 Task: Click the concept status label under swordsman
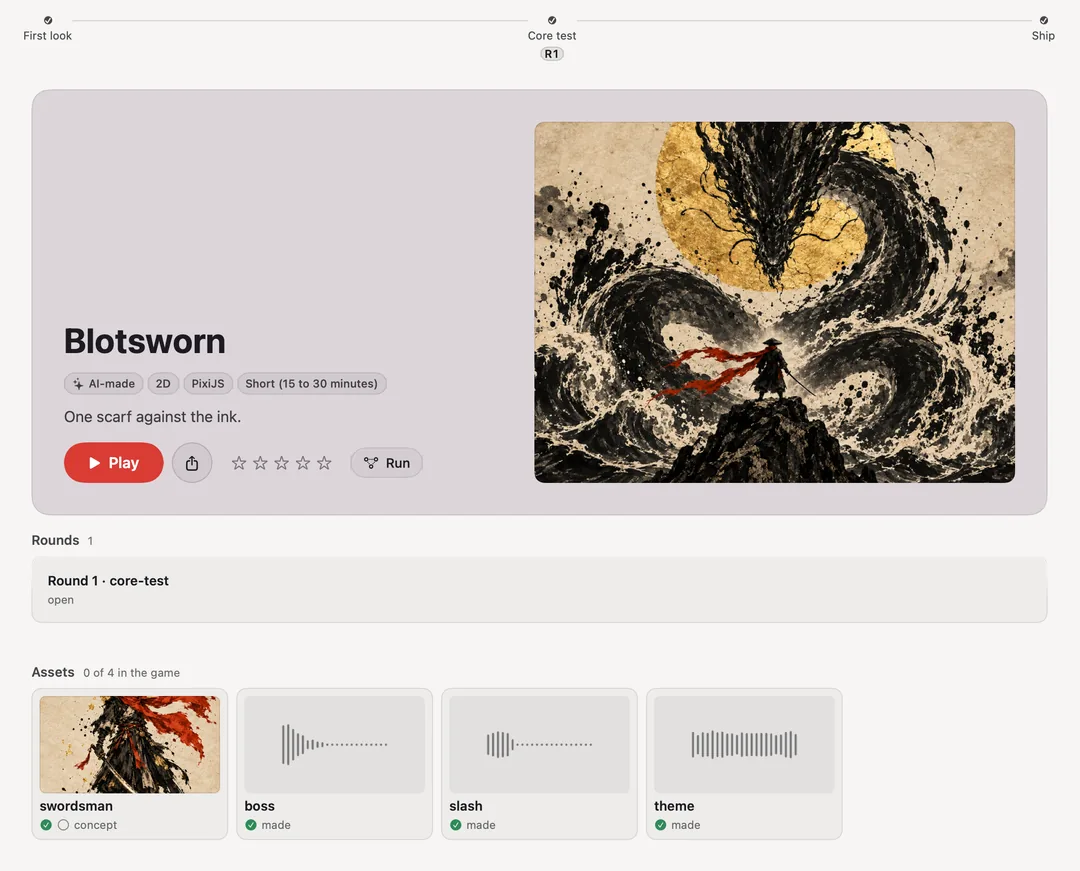95,825
